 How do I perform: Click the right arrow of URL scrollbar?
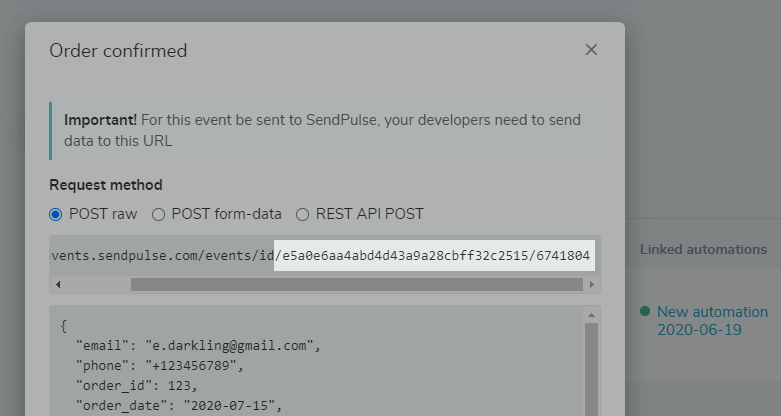pyautogui.click(x=593, y=284)
